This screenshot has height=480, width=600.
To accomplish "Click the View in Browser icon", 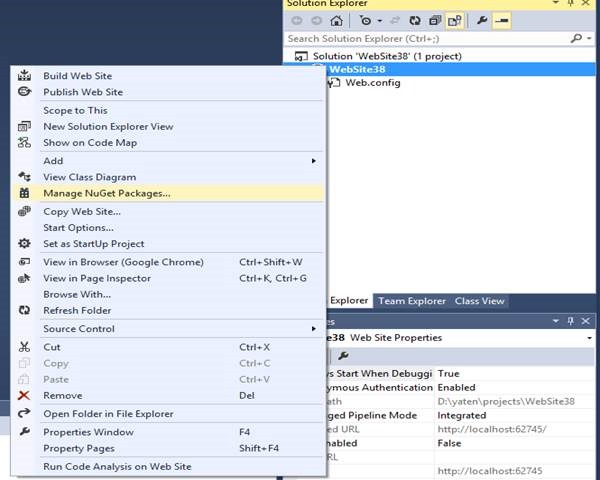I will (x=24, y=262).
